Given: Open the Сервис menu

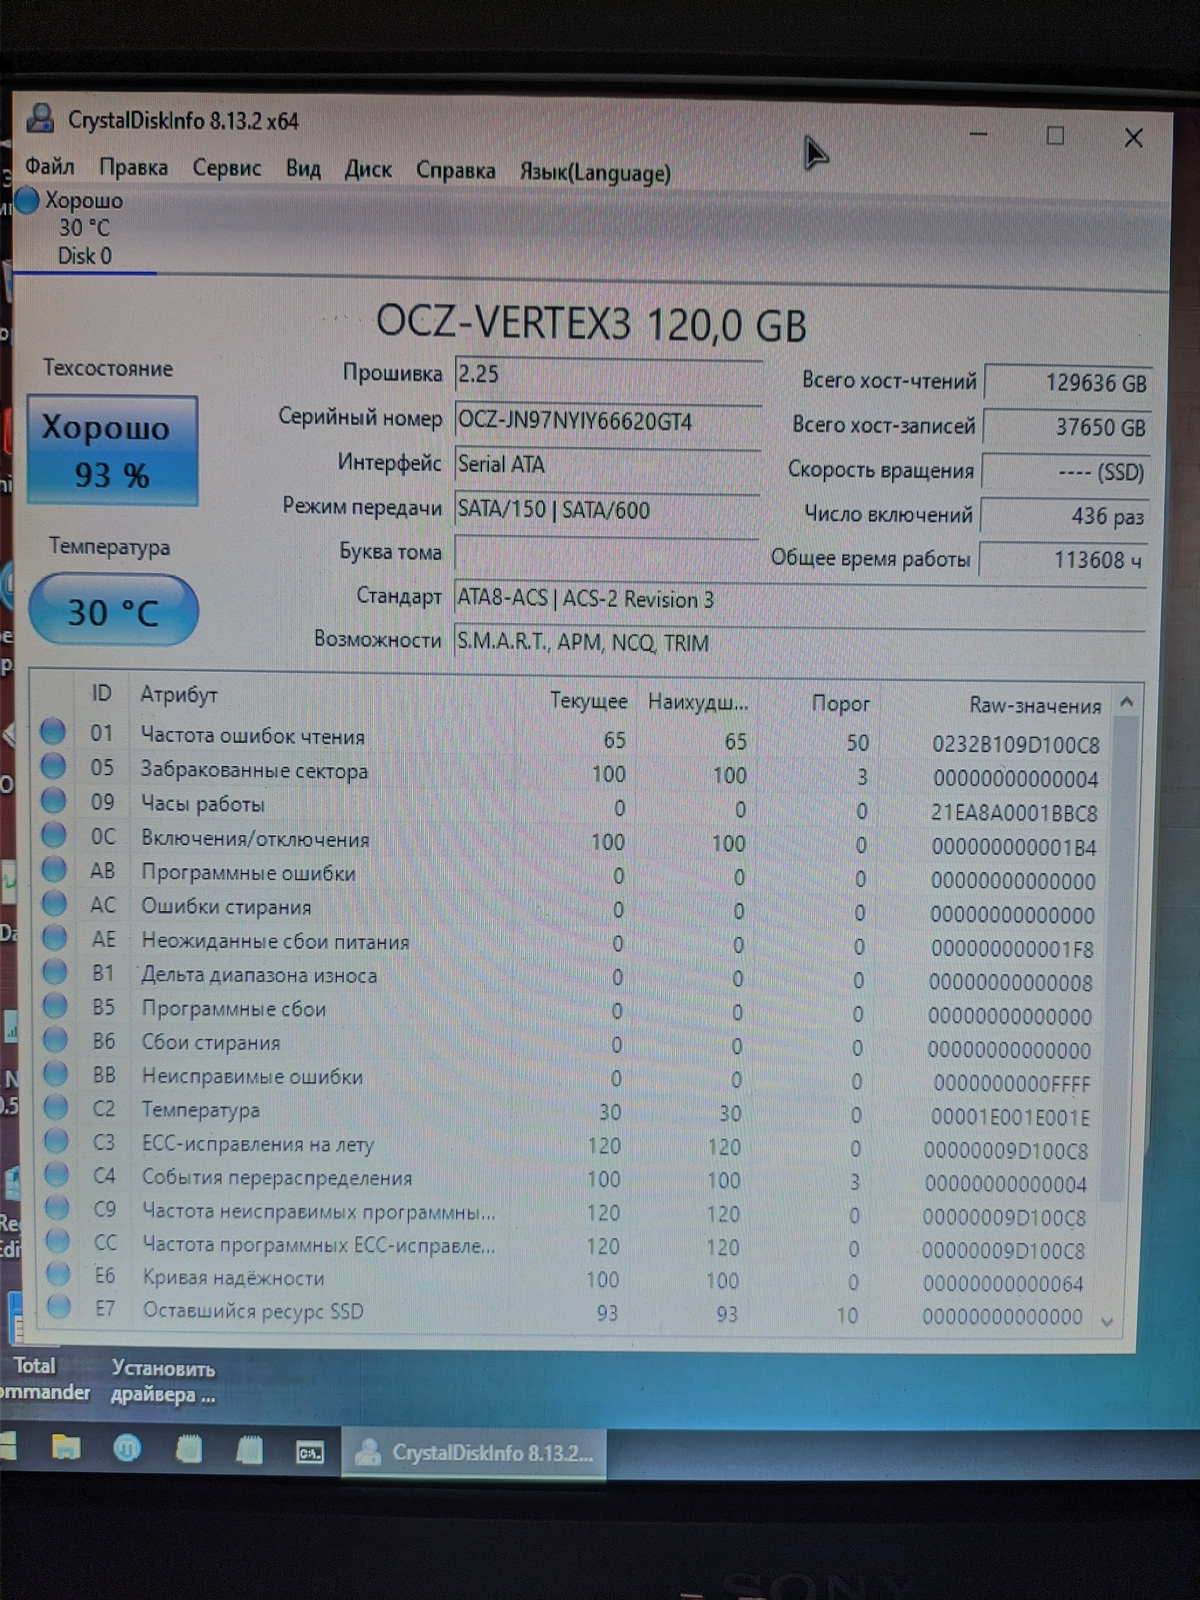Looking at the screenshot, I should (227, 168).
